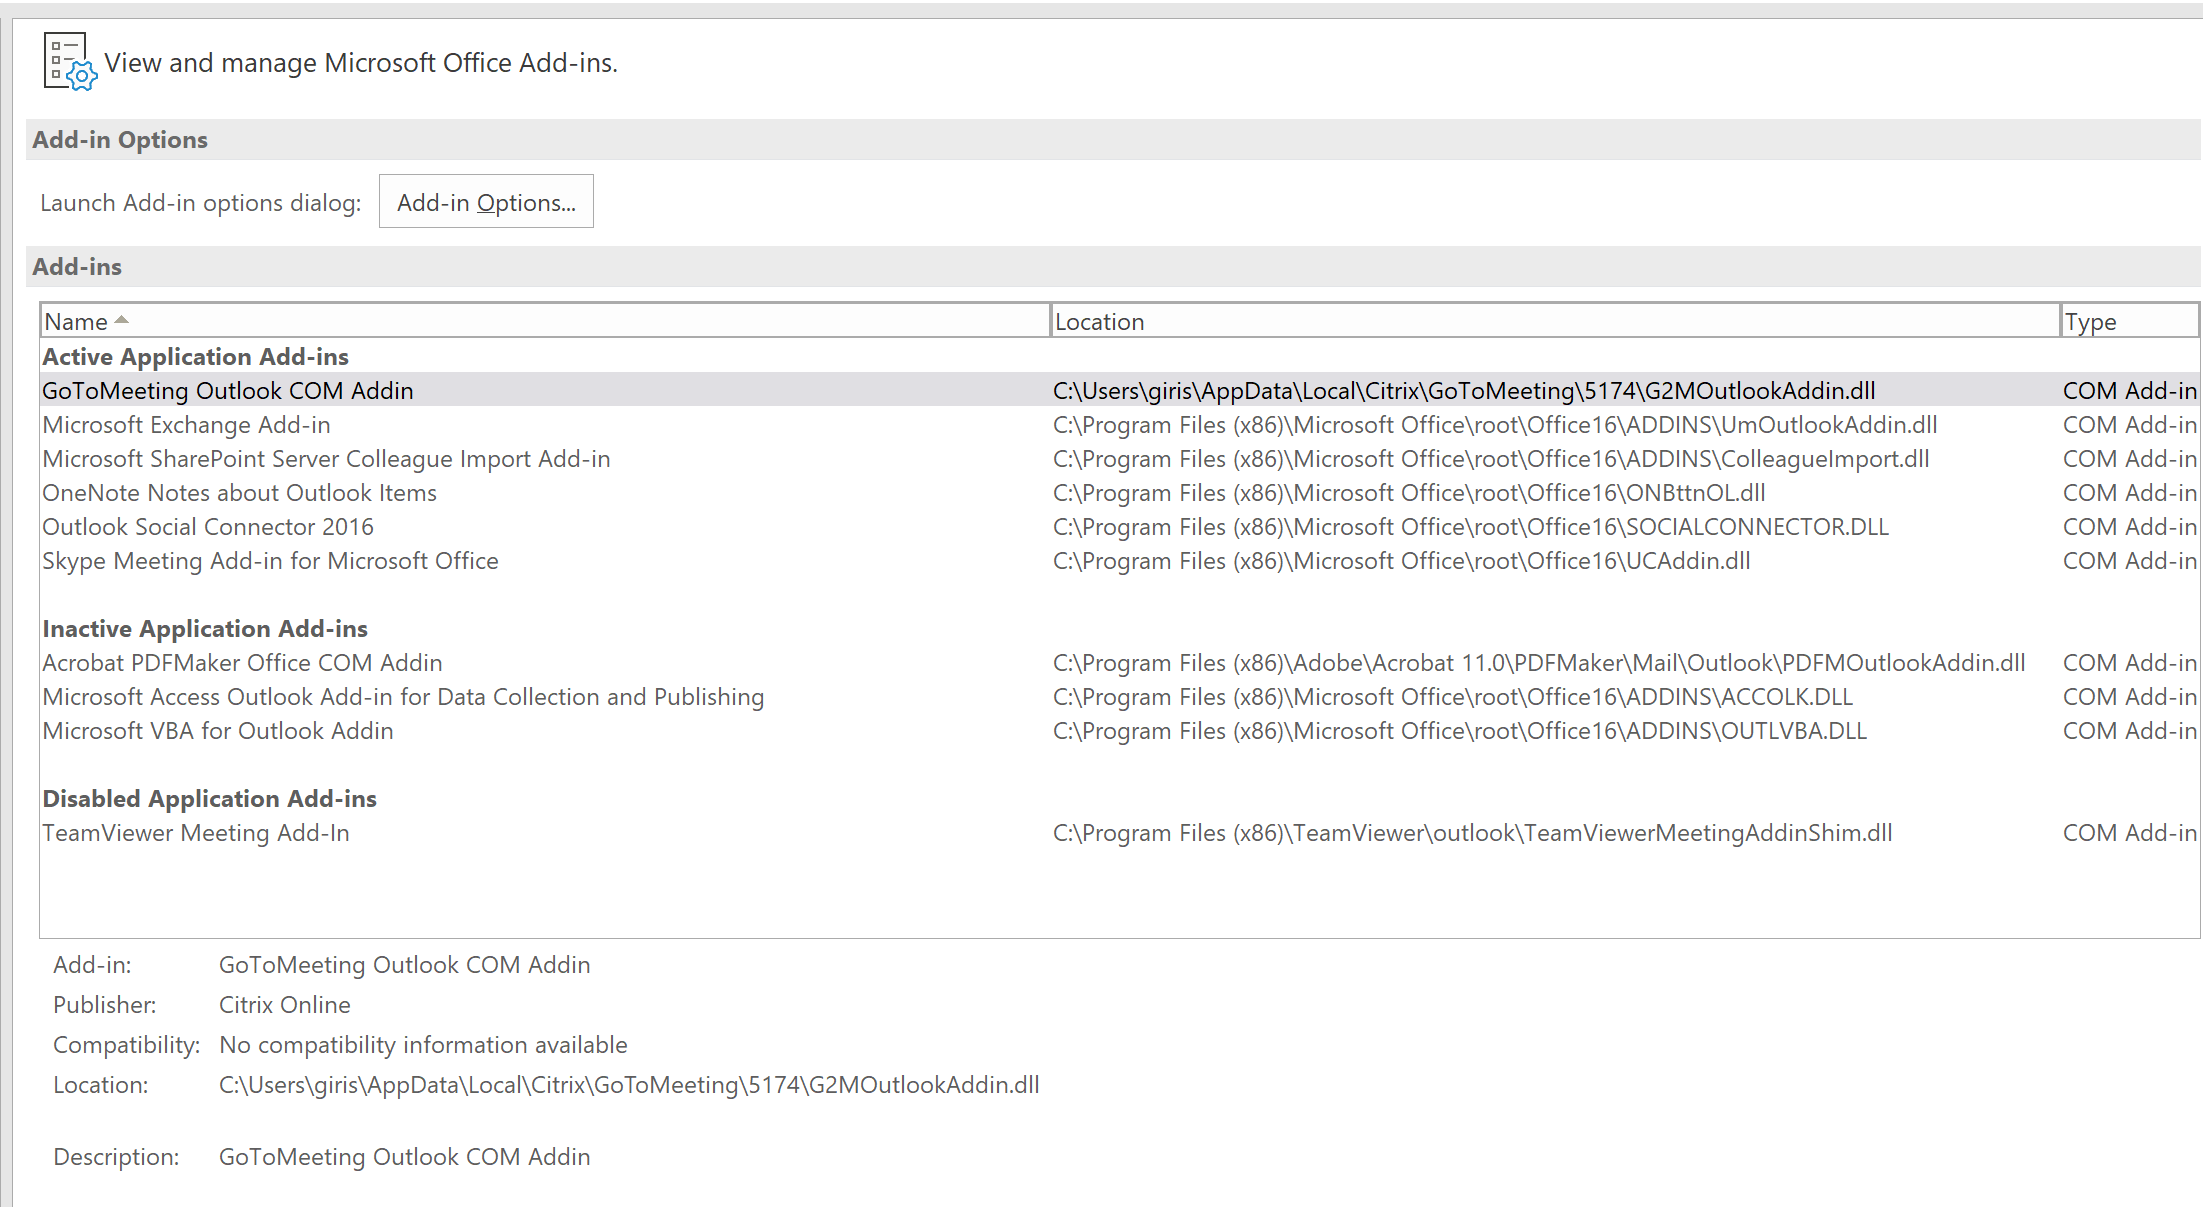Click the Active Application Add-ins group heading
The height and width of the screenshot is (1207, 2203).
[x=195, y=356]
